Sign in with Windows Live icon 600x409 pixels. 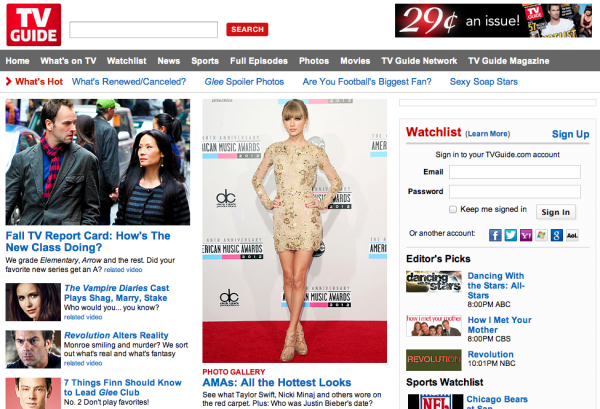coord(541,235)
